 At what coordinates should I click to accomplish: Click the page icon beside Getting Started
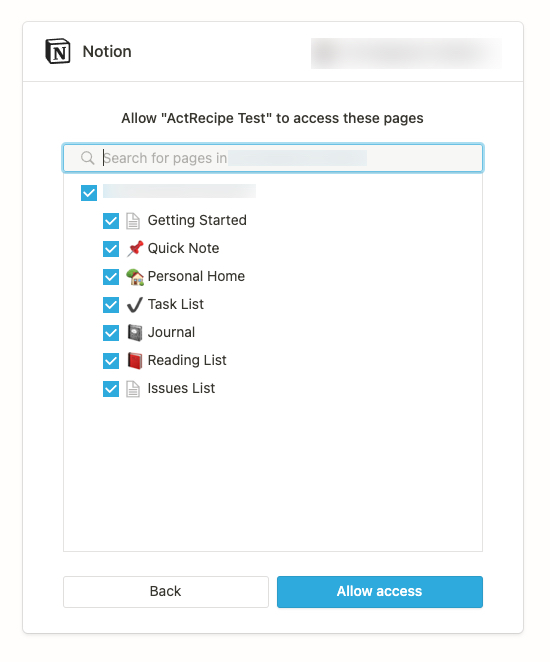[133, 220]
